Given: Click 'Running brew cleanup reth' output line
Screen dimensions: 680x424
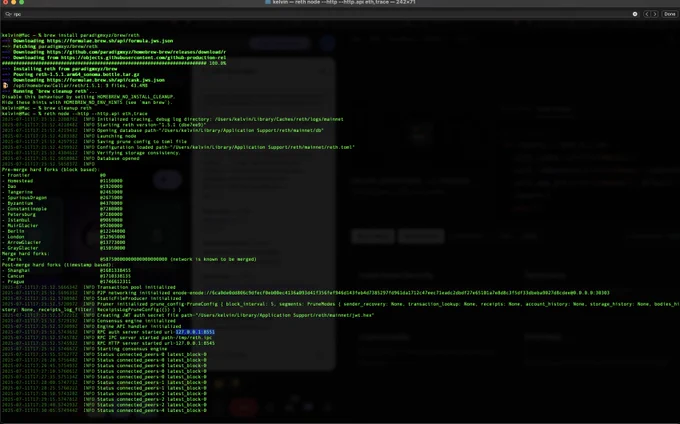Looking at the screenshot, I should coord(49,91).
